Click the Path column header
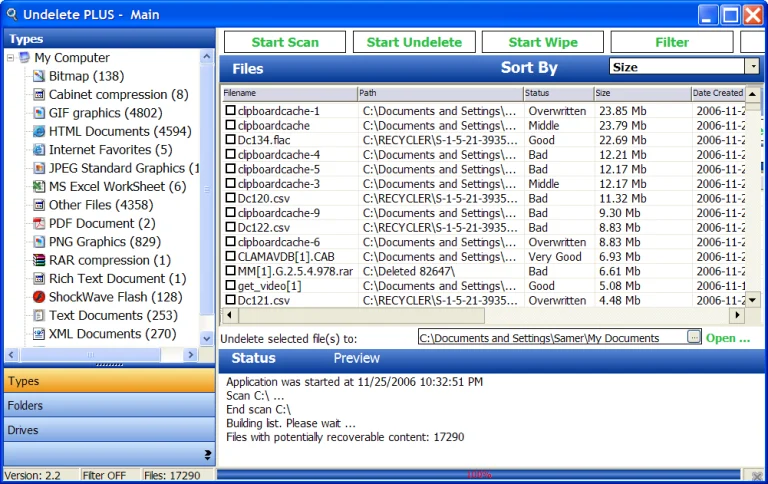This screenshot has height=484, width=768. [440, 93]
